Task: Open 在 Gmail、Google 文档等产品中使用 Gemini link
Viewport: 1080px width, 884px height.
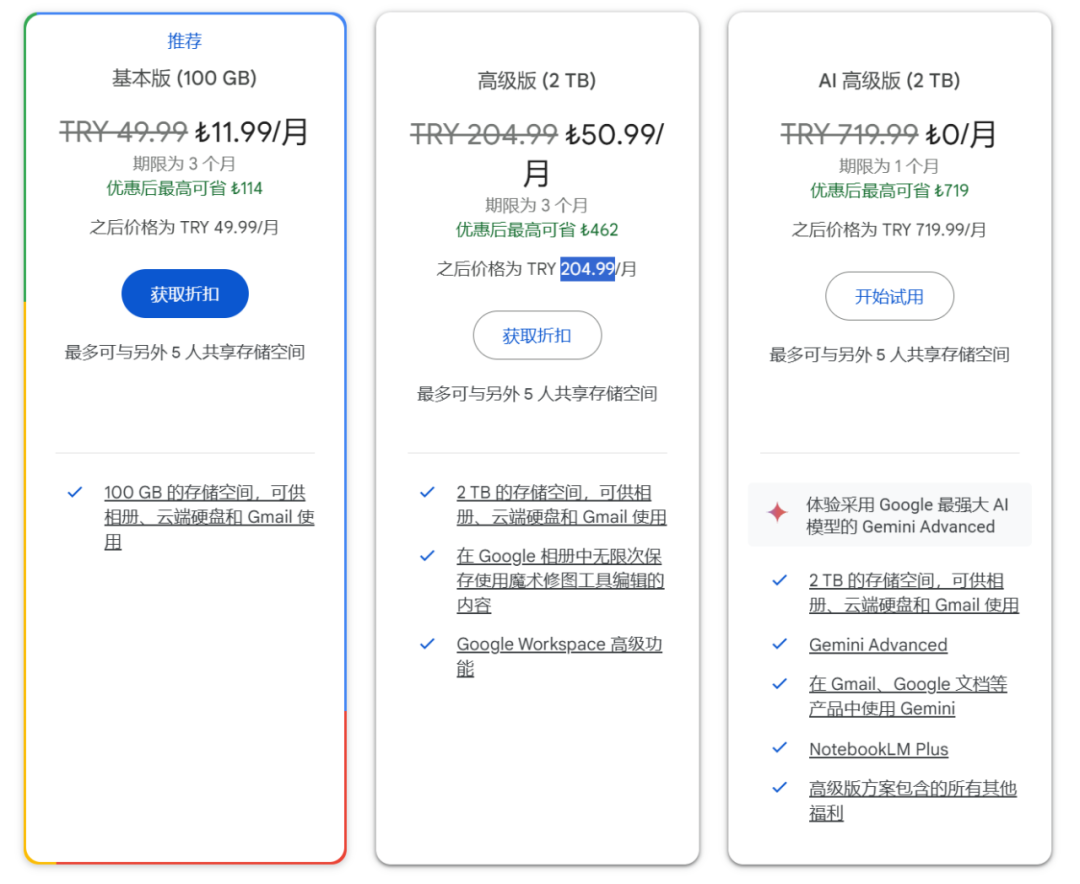Action: [x=908, y=696]
